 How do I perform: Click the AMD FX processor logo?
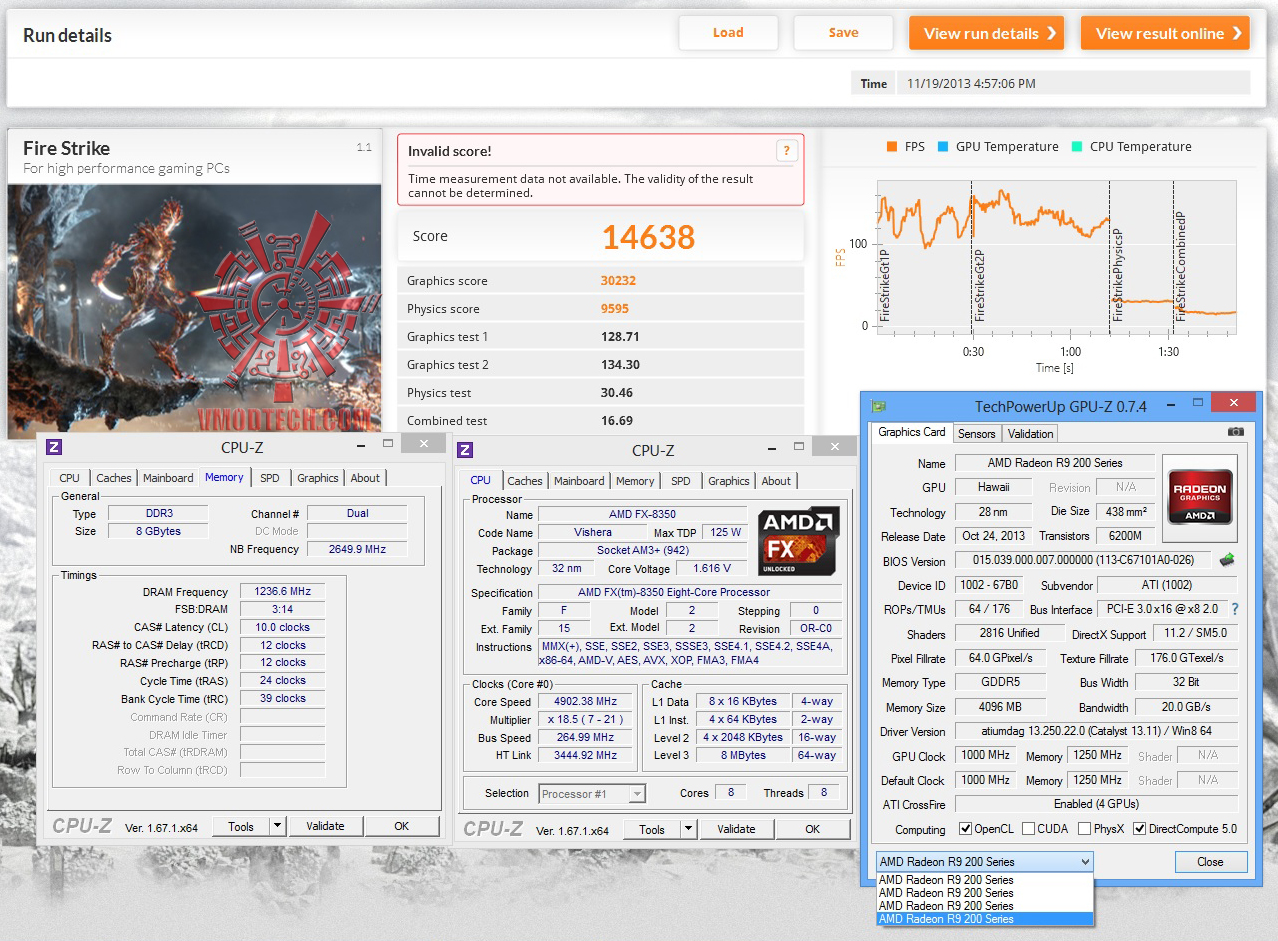coord(798,540)
